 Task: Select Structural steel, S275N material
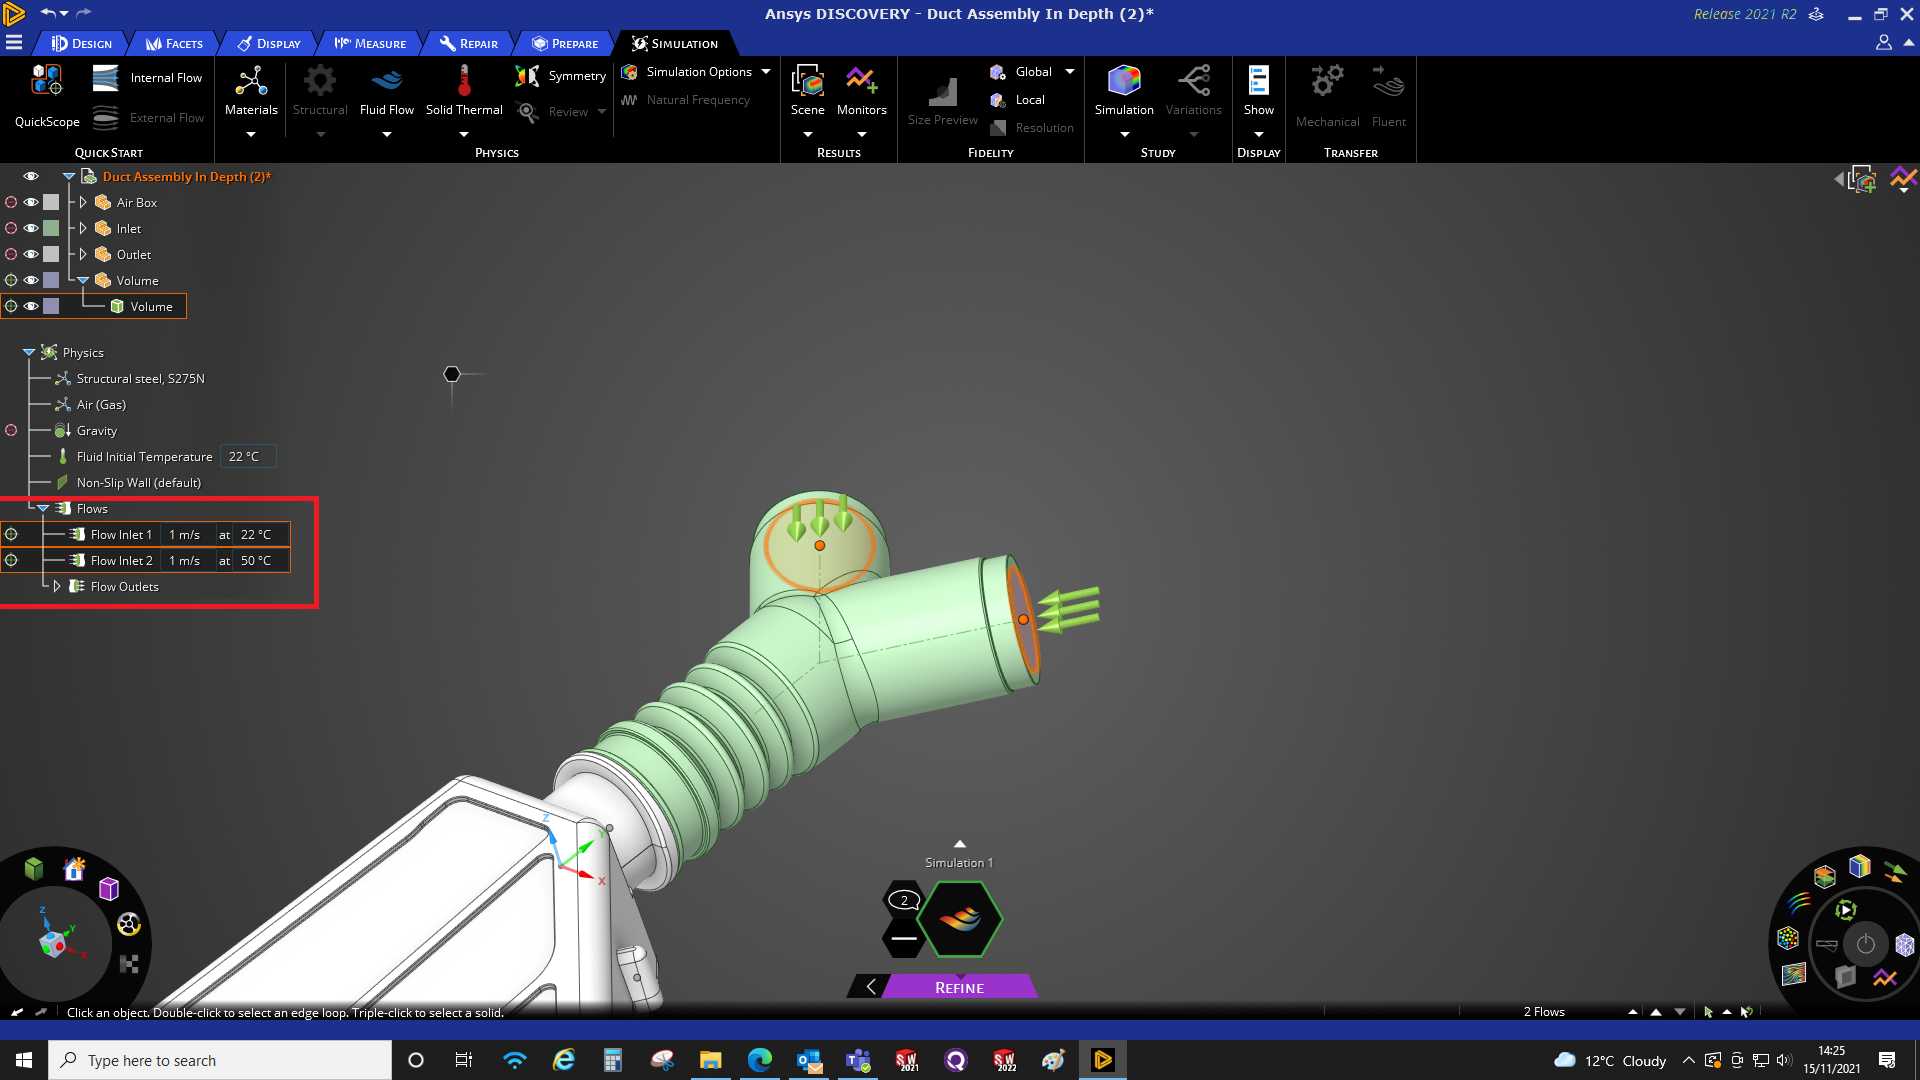click(x=140, y=379)
